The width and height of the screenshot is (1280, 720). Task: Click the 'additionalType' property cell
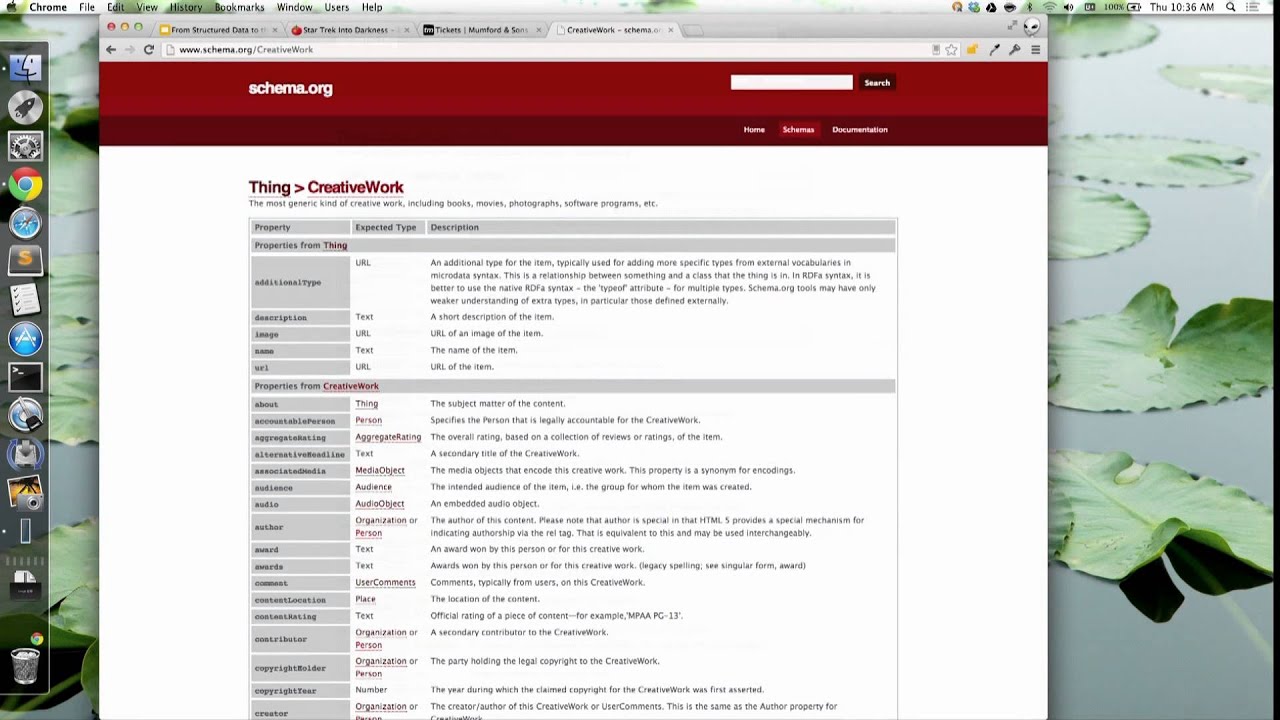click(300, 282)
